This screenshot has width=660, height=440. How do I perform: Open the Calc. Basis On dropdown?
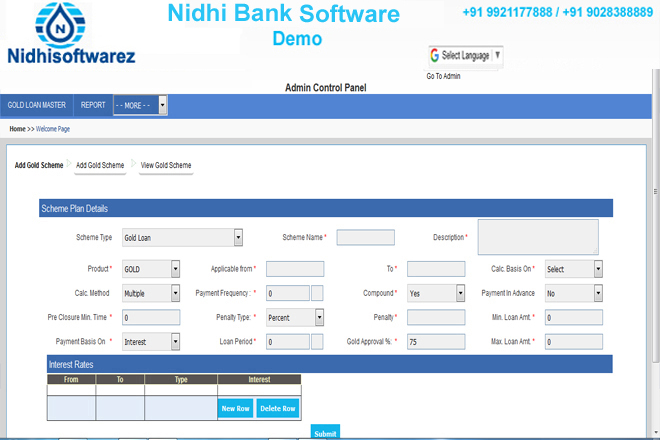pyautogui.click(x=574, y=269)
